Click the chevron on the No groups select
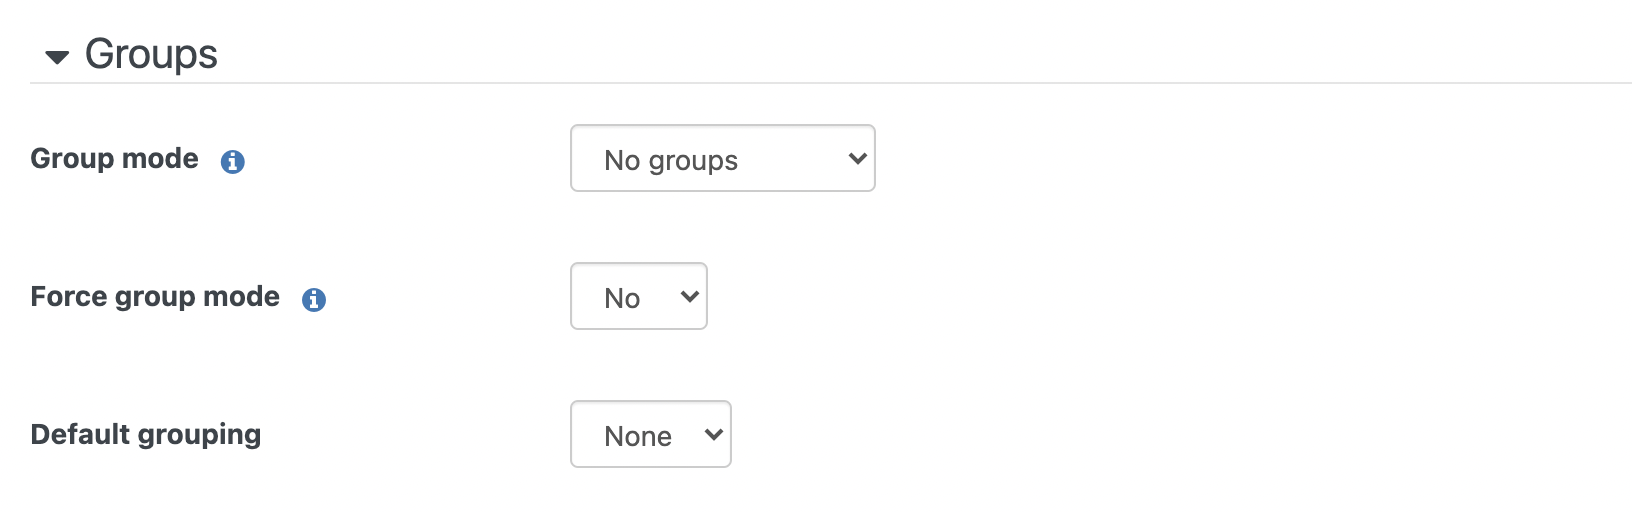The width and height of the screenshot is (1632, 512). [857, 158]
